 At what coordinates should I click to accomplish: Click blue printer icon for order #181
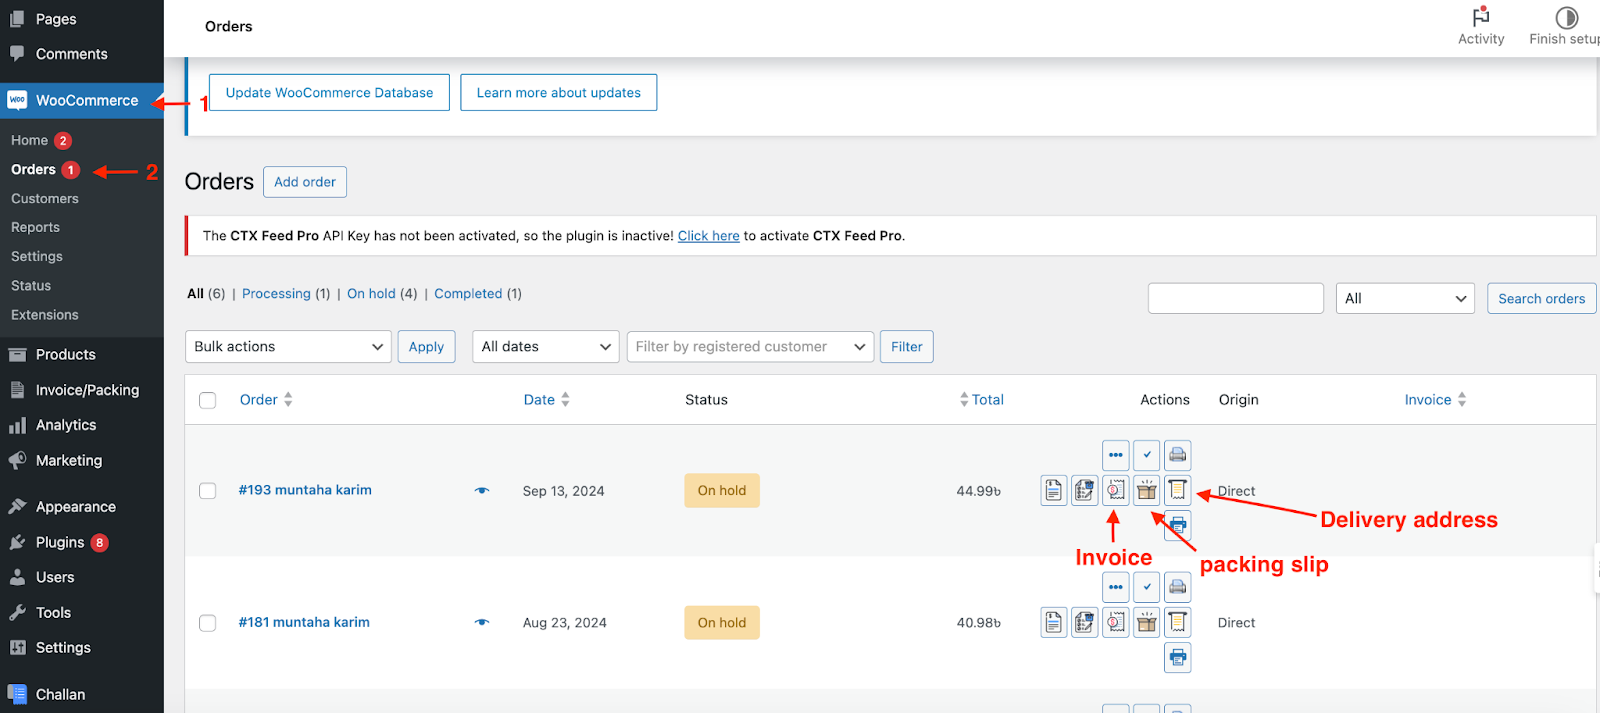click(1178, 657)
